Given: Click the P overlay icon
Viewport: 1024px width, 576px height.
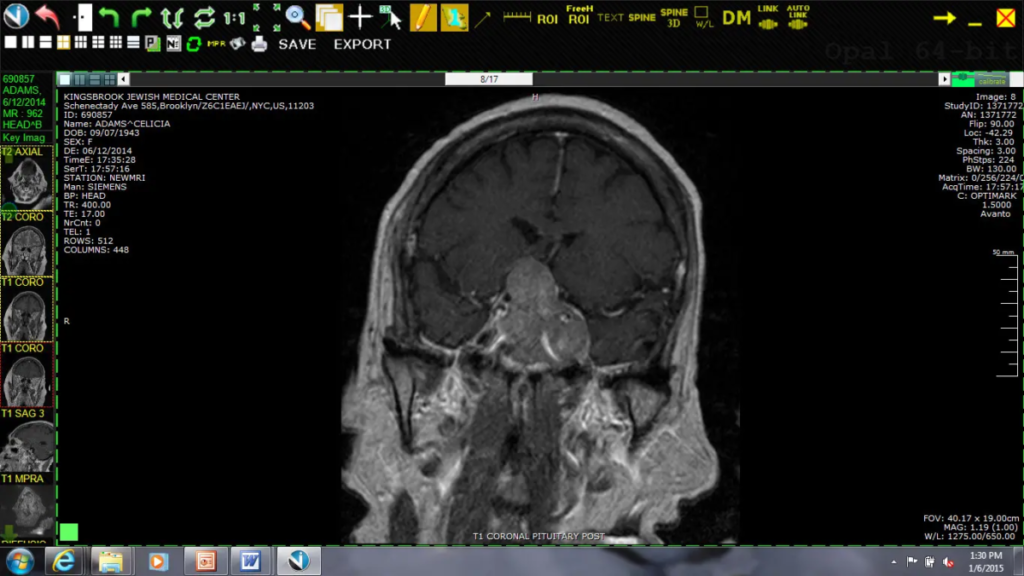Looking at the screenshot, I should 153,44.
